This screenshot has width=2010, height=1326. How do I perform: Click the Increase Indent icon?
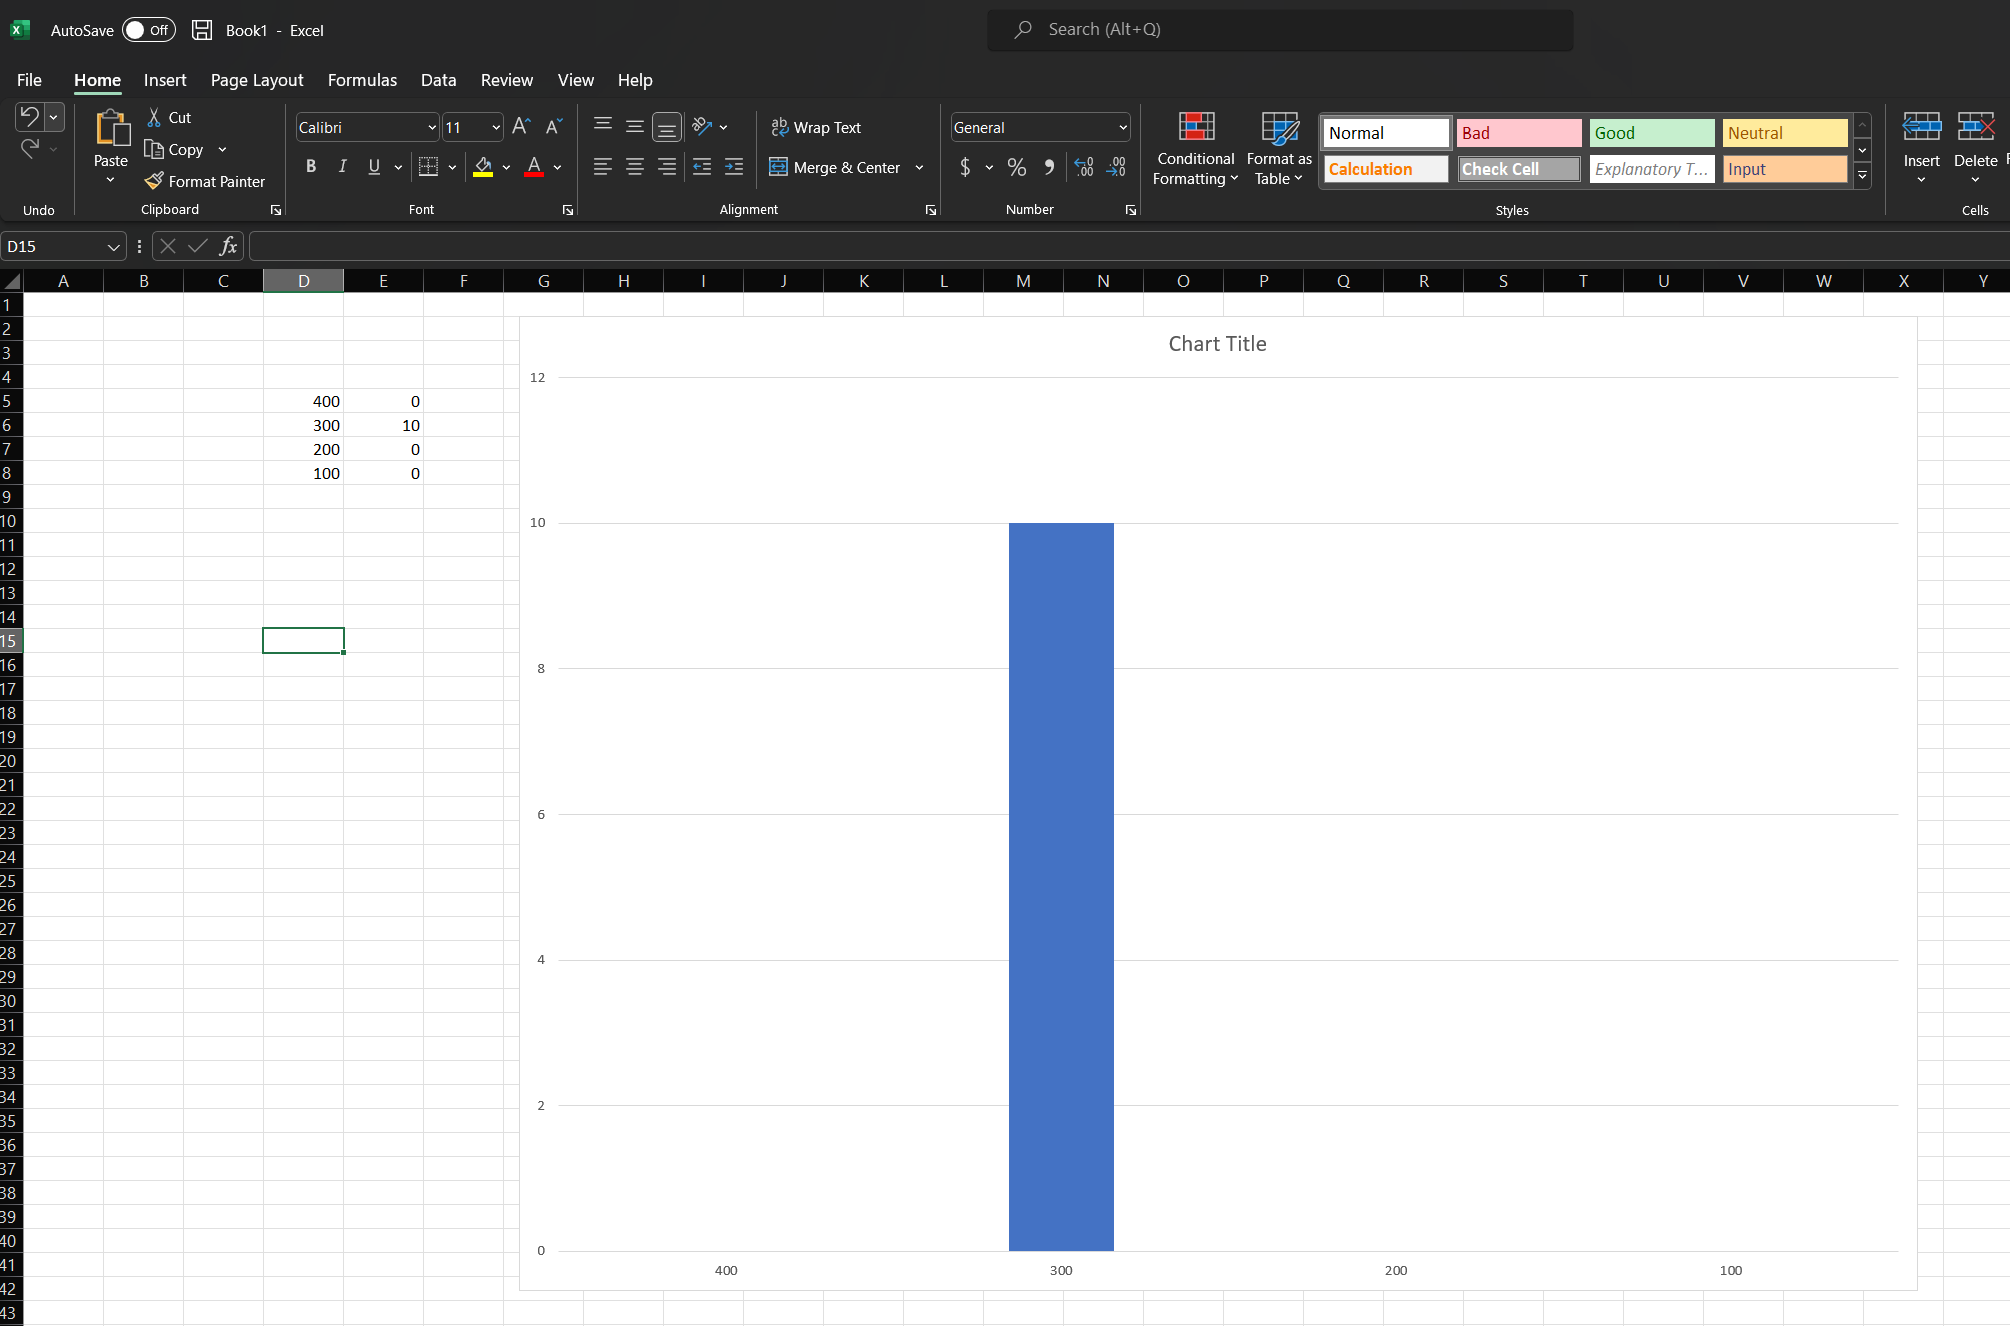734,167
